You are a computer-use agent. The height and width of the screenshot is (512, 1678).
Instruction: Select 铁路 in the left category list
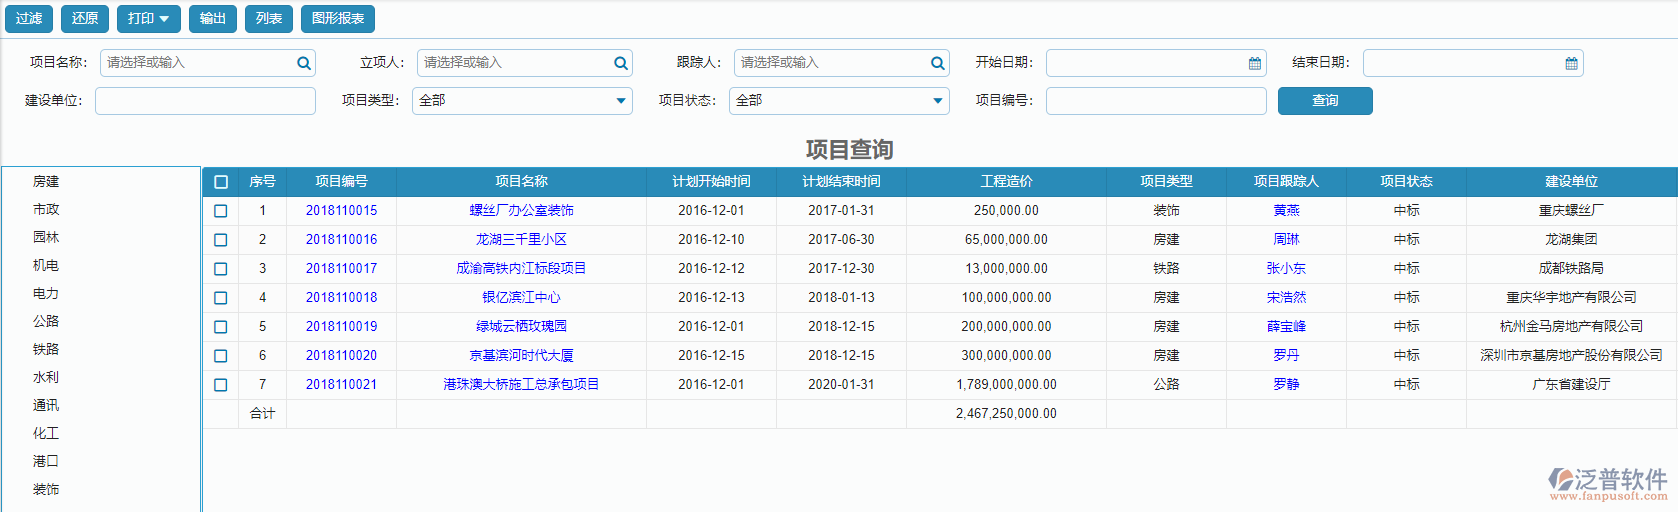(x=46, y=349)
